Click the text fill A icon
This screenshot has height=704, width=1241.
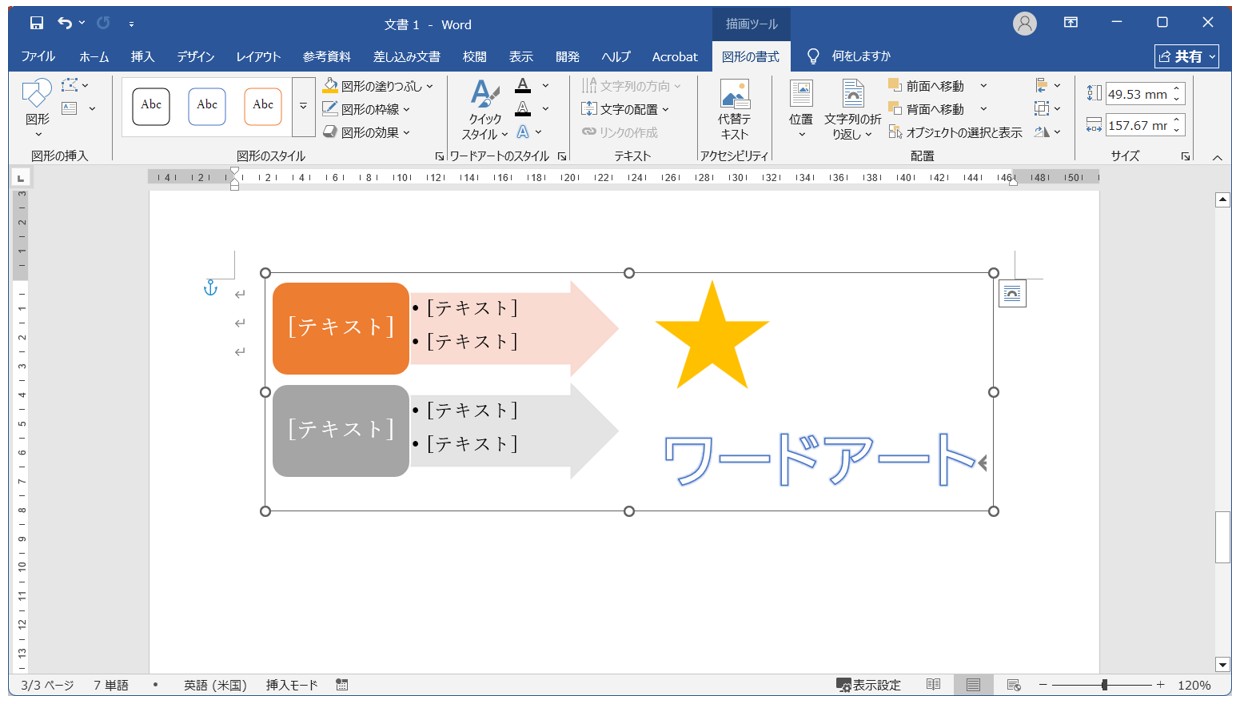523,86
